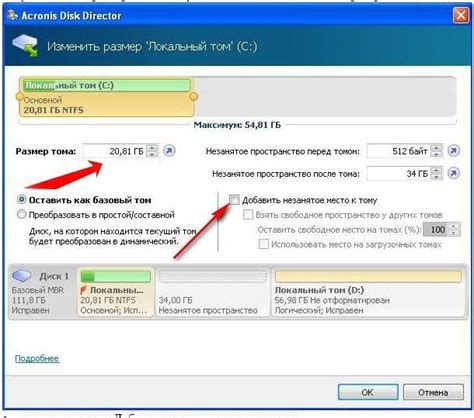Image resolution: width=474 pixels, height=418 pixels.
Task: Click the Диск 1 drive icon
Action: tap(22, 276)
